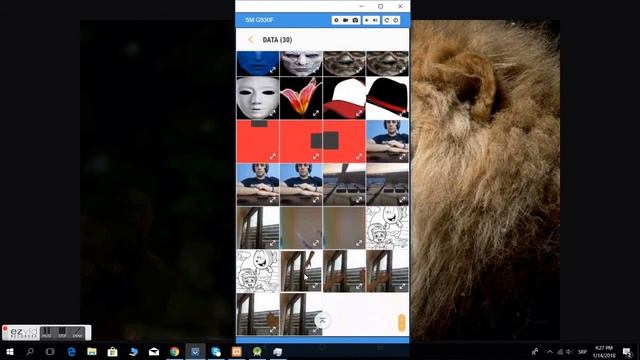Tap the round scroll-to-top button

pos(322,320)
